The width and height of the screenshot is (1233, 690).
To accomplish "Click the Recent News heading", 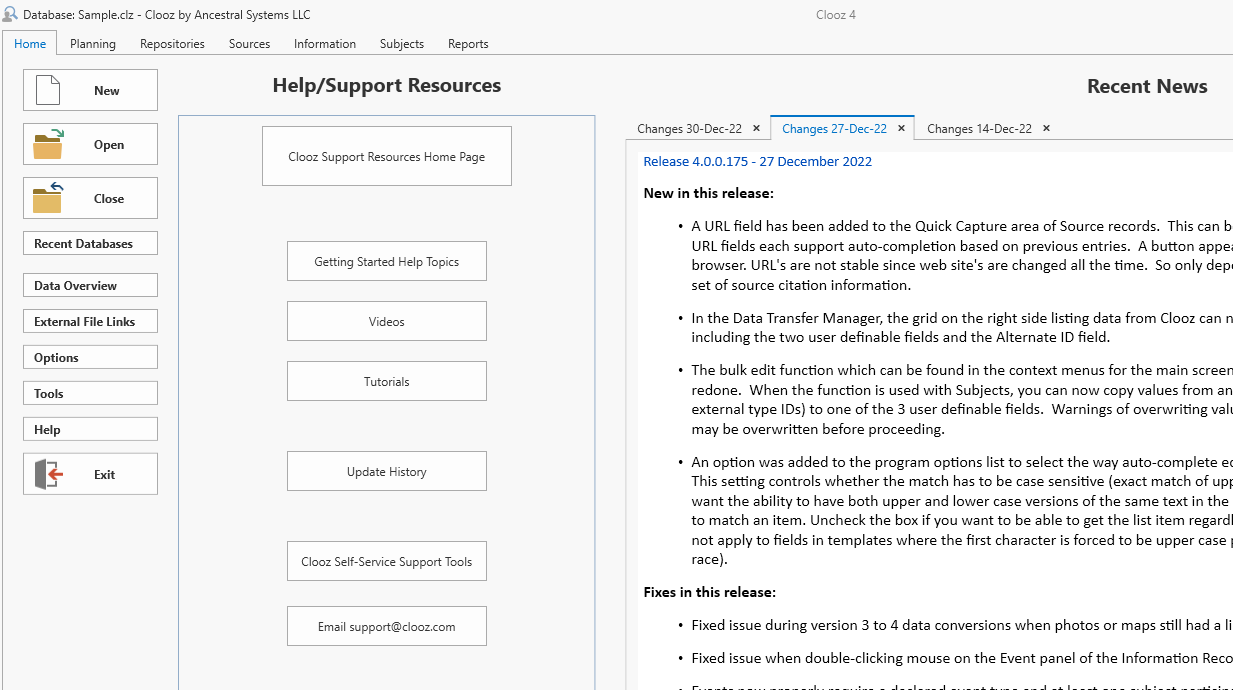I will click(x=1147, y=87).
